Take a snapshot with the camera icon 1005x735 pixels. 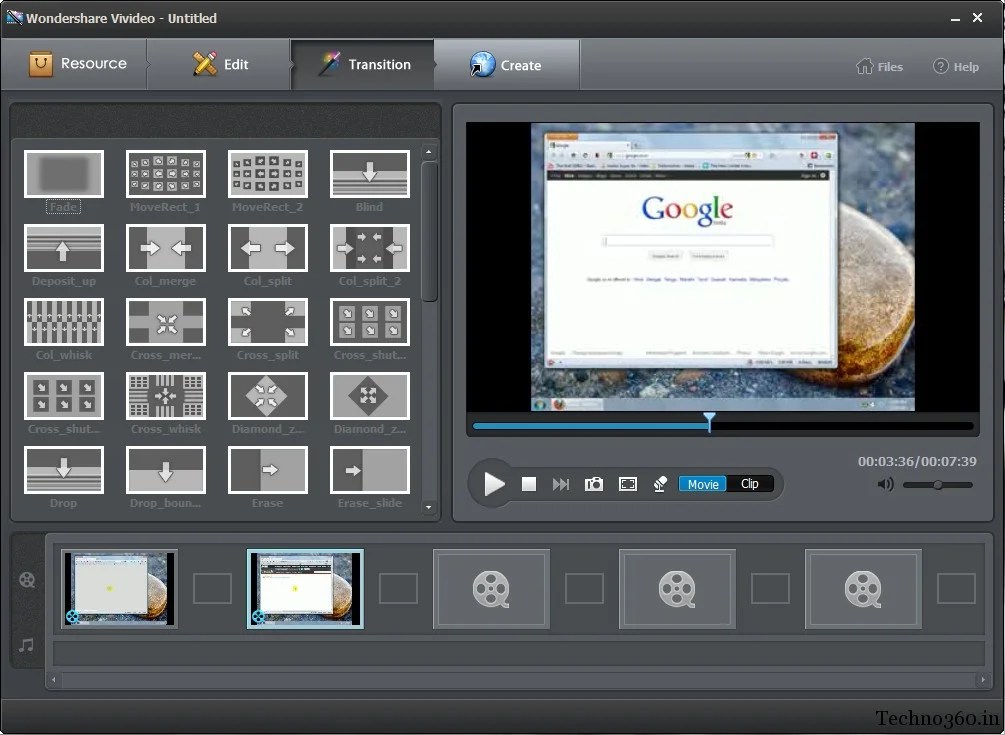pos(594,484)
